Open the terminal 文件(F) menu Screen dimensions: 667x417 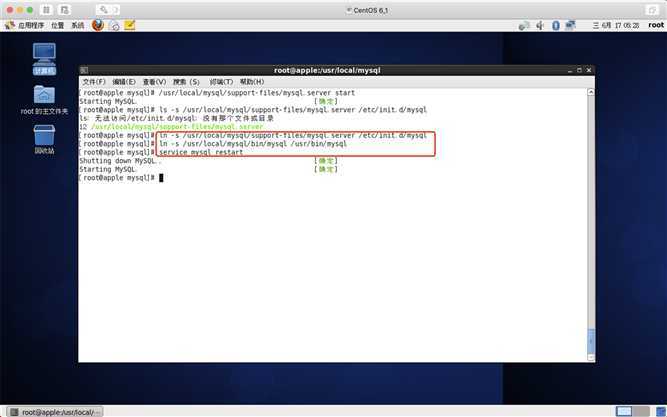click(x=94, y=82)
